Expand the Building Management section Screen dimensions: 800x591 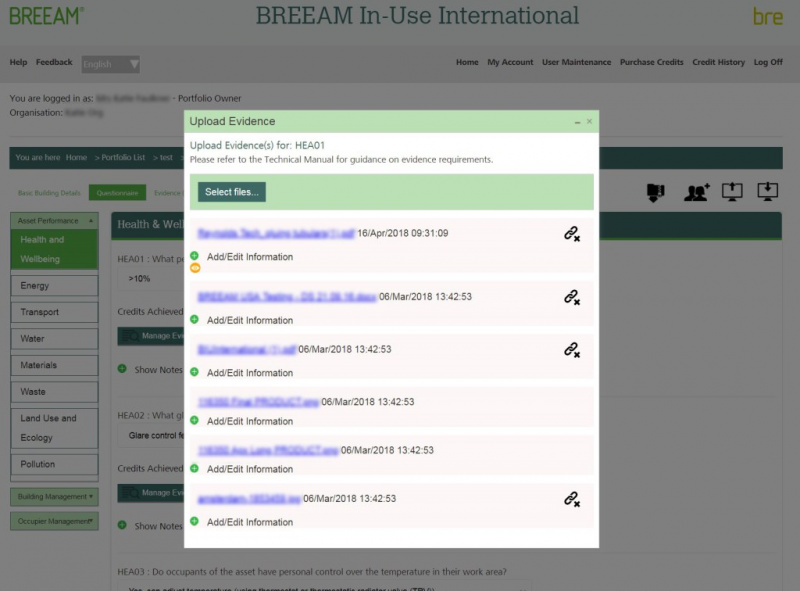[x=54, y=497]
